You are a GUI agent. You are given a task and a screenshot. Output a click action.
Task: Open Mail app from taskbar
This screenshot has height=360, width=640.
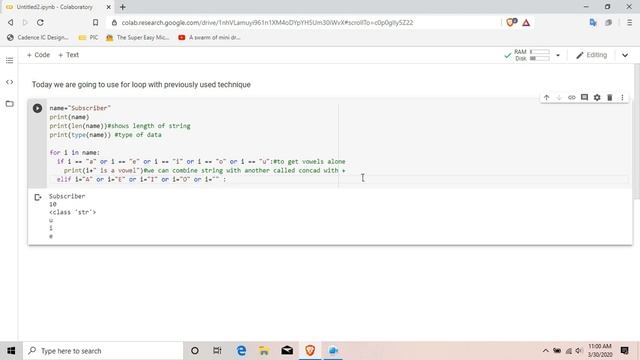tap(287, 351)
